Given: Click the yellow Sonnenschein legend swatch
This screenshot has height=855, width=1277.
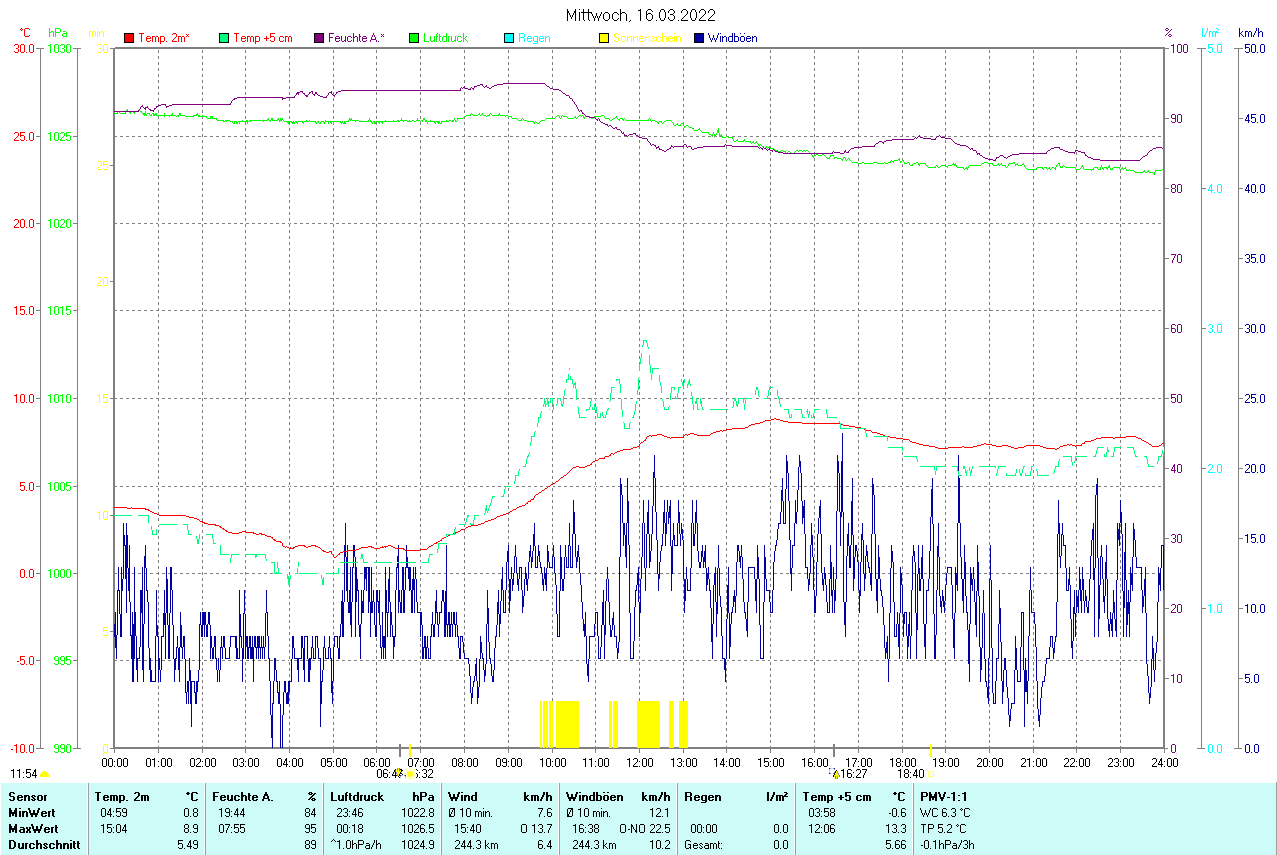Looking at the screenshot, I should coord(604,38).
